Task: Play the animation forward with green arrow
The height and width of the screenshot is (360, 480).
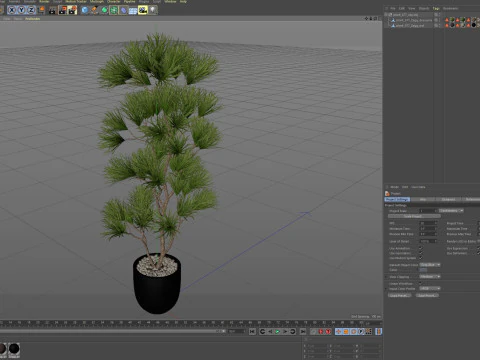Action: (x=277, y=331)
